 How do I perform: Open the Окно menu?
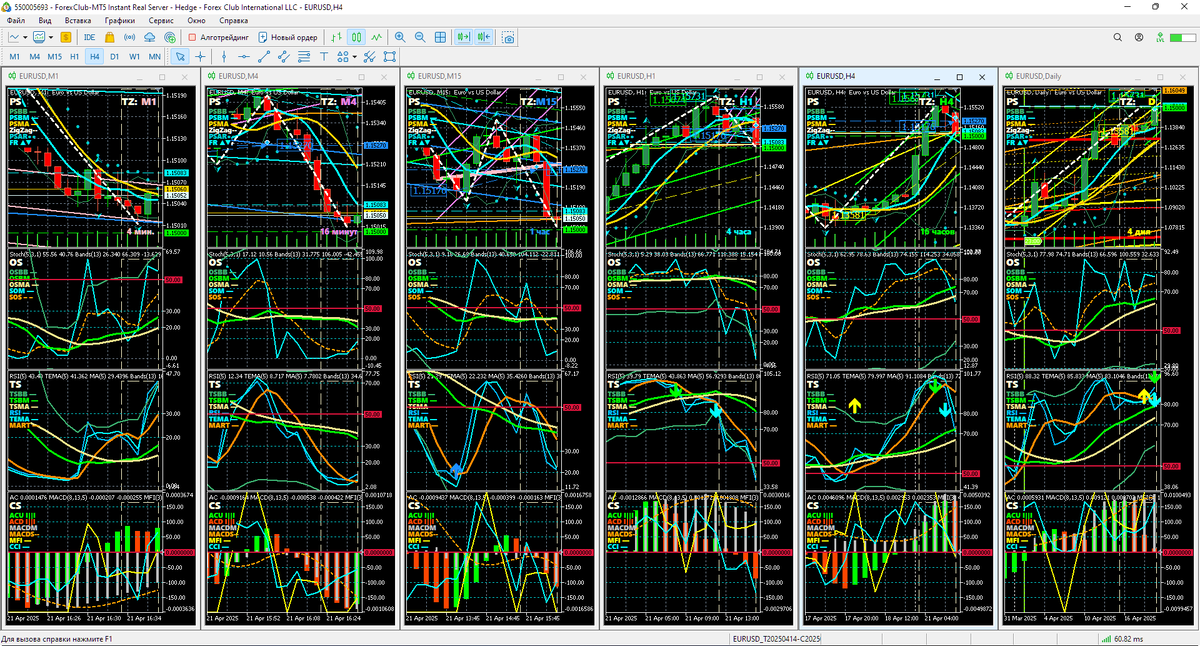point(197,20)
